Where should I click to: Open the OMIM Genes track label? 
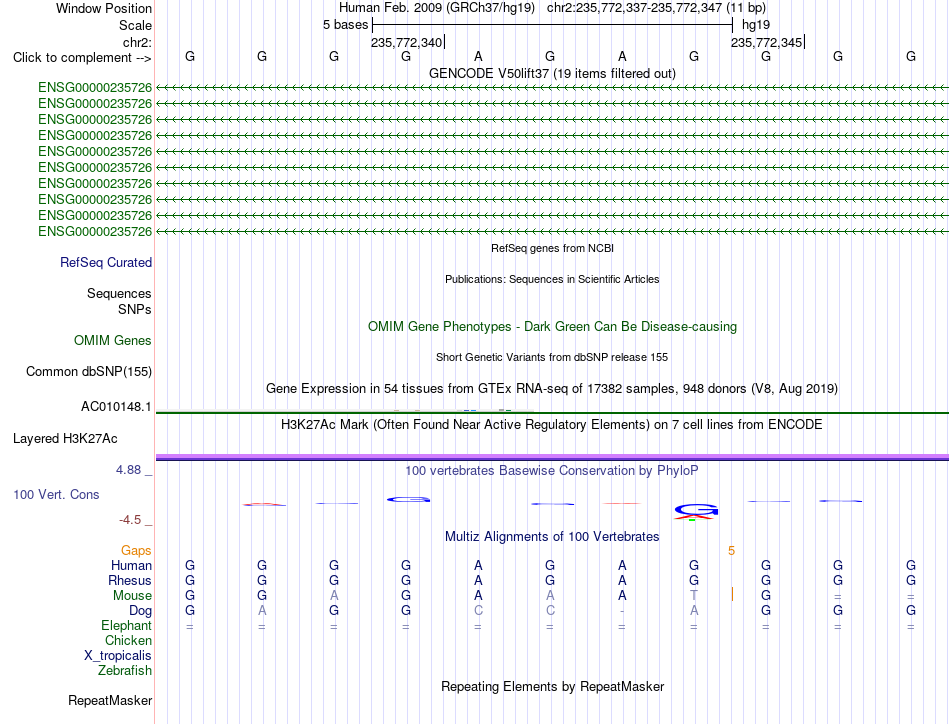[x=113, y=340]
